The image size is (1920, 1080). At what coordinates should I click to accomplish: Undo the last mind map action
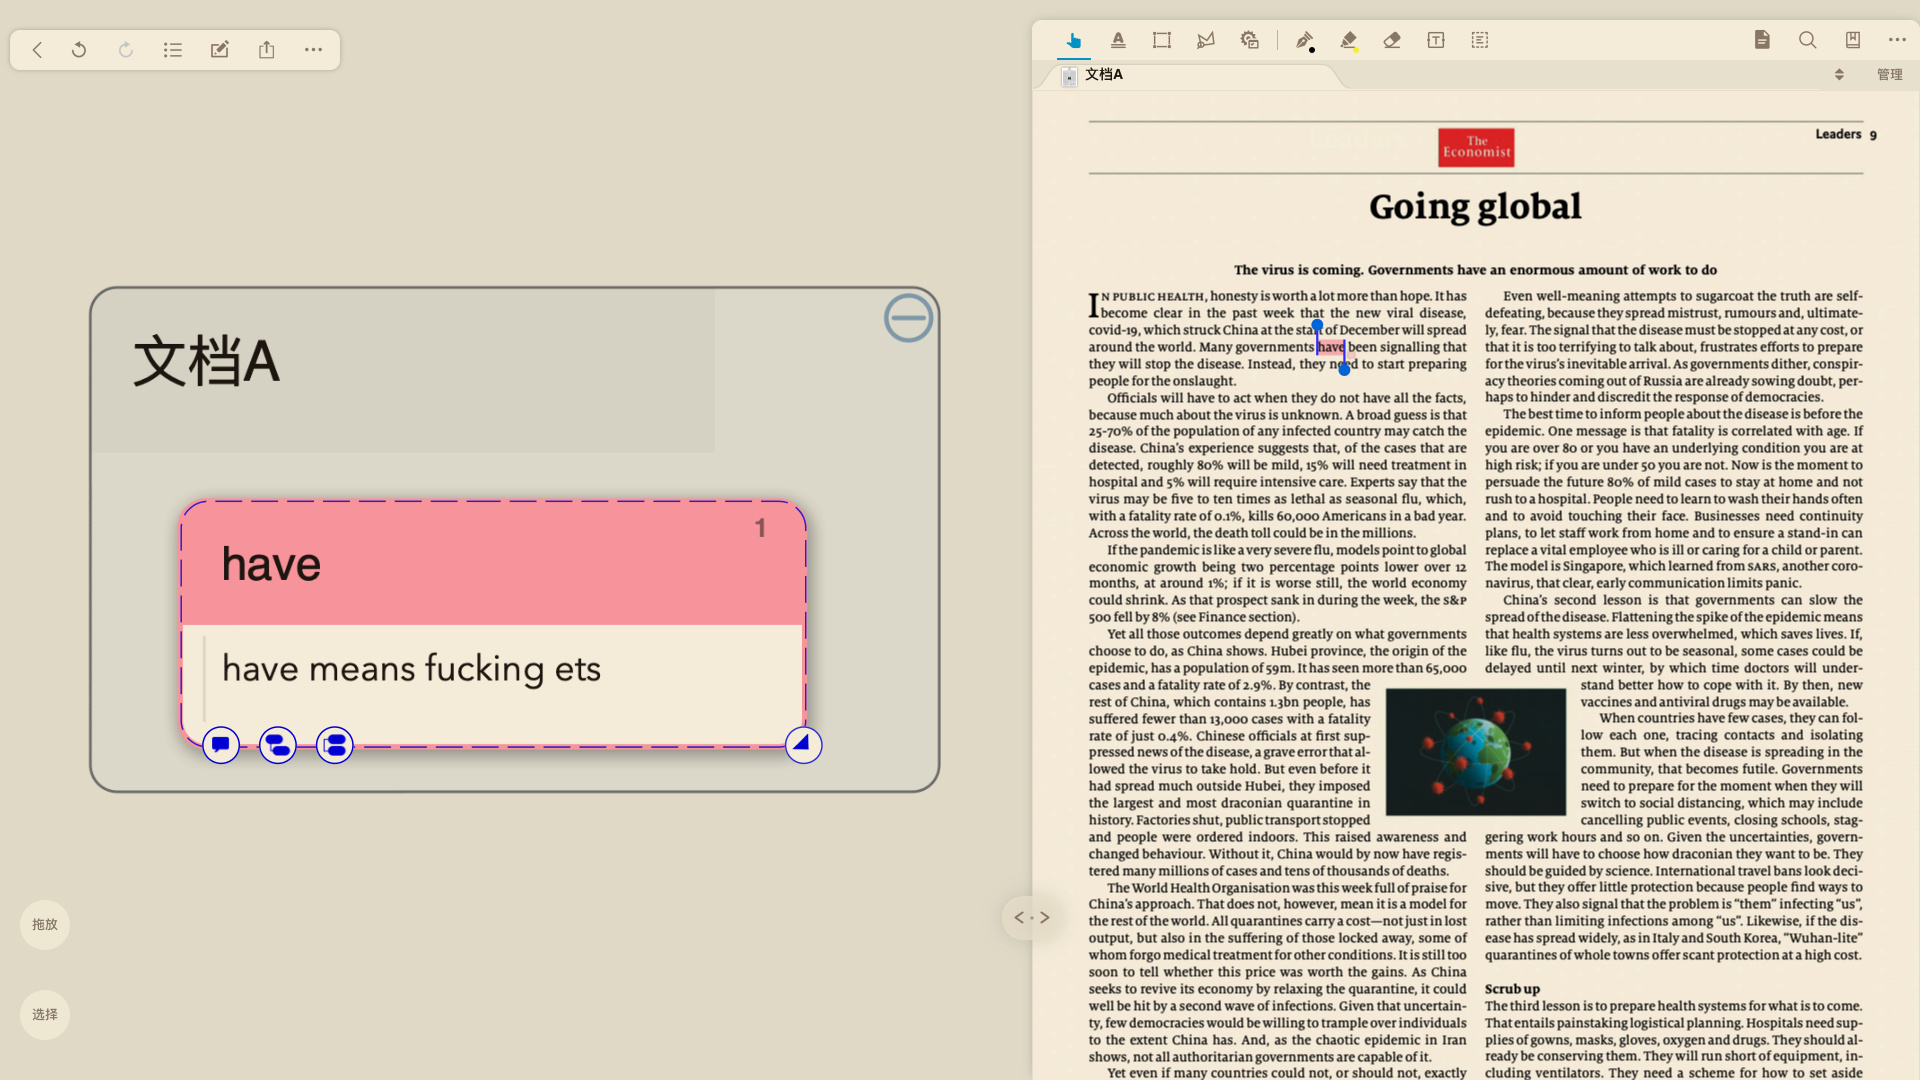tap(79, 50)
